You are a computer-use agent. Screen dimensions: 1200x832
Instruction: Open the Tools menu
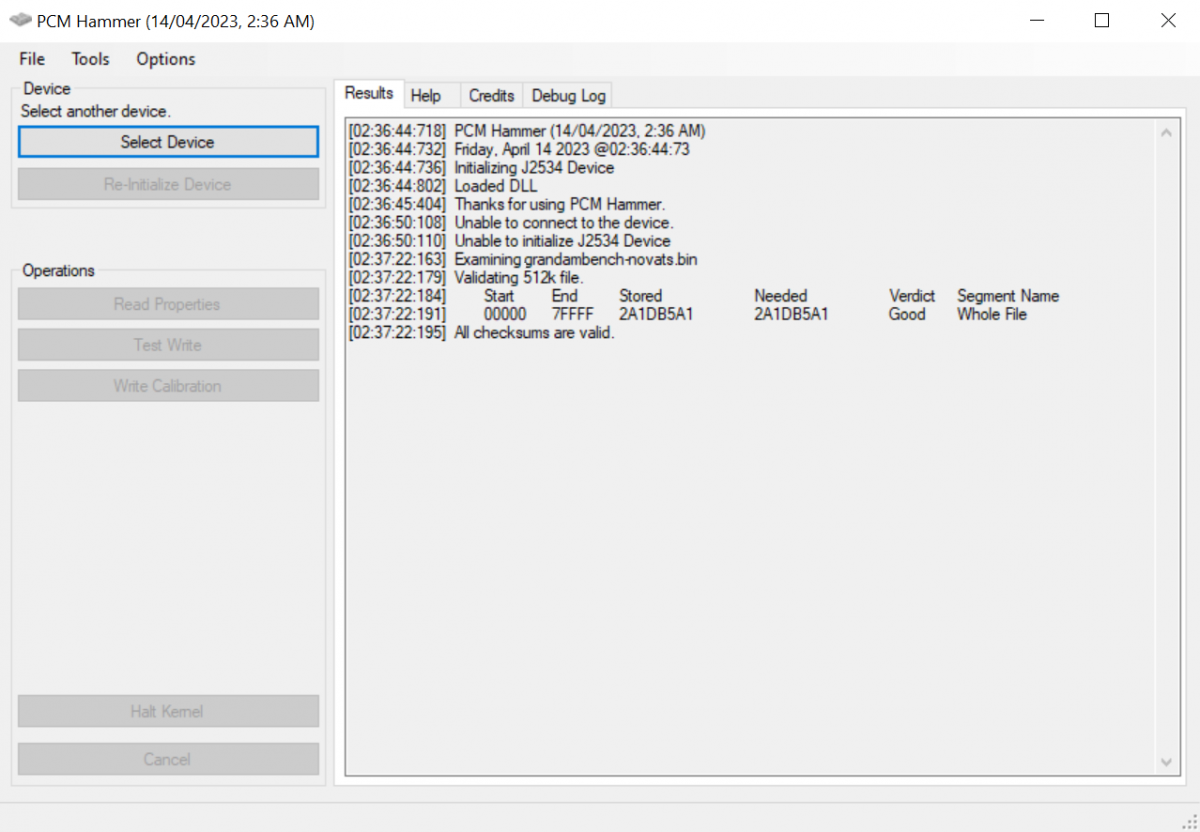(x=90, y=59)
